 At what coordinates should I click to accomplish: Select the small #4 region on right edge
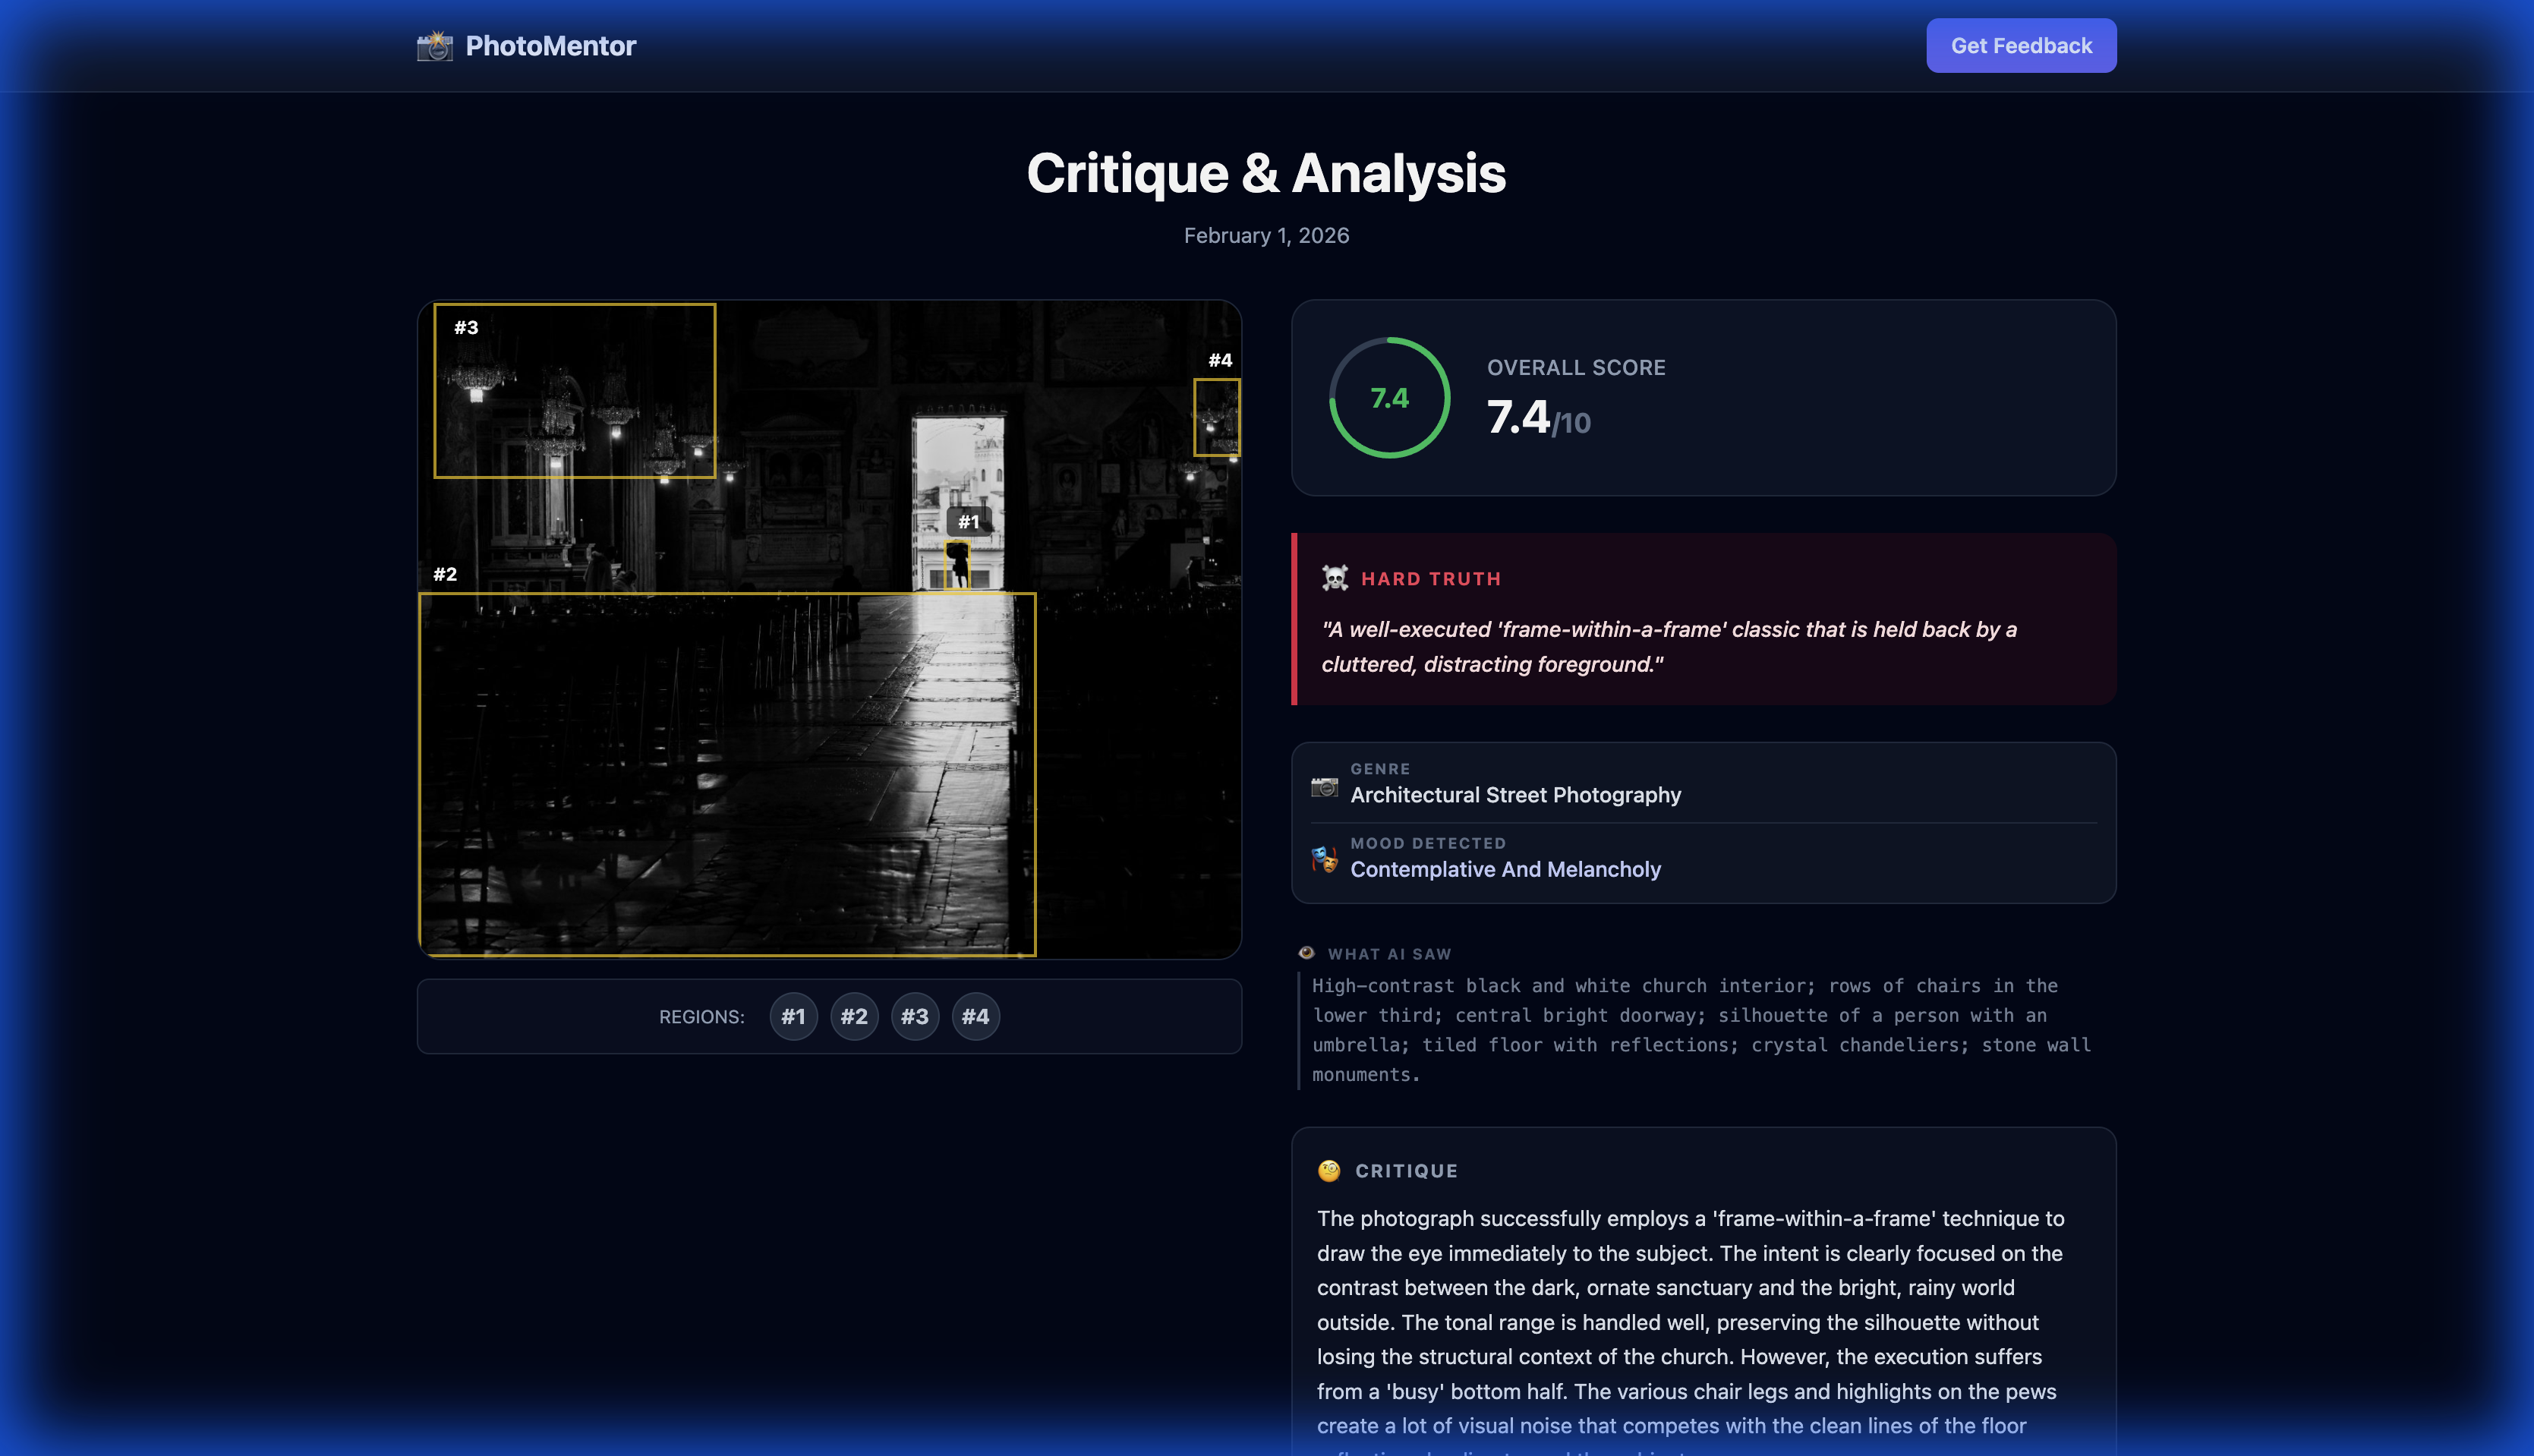1216,417
